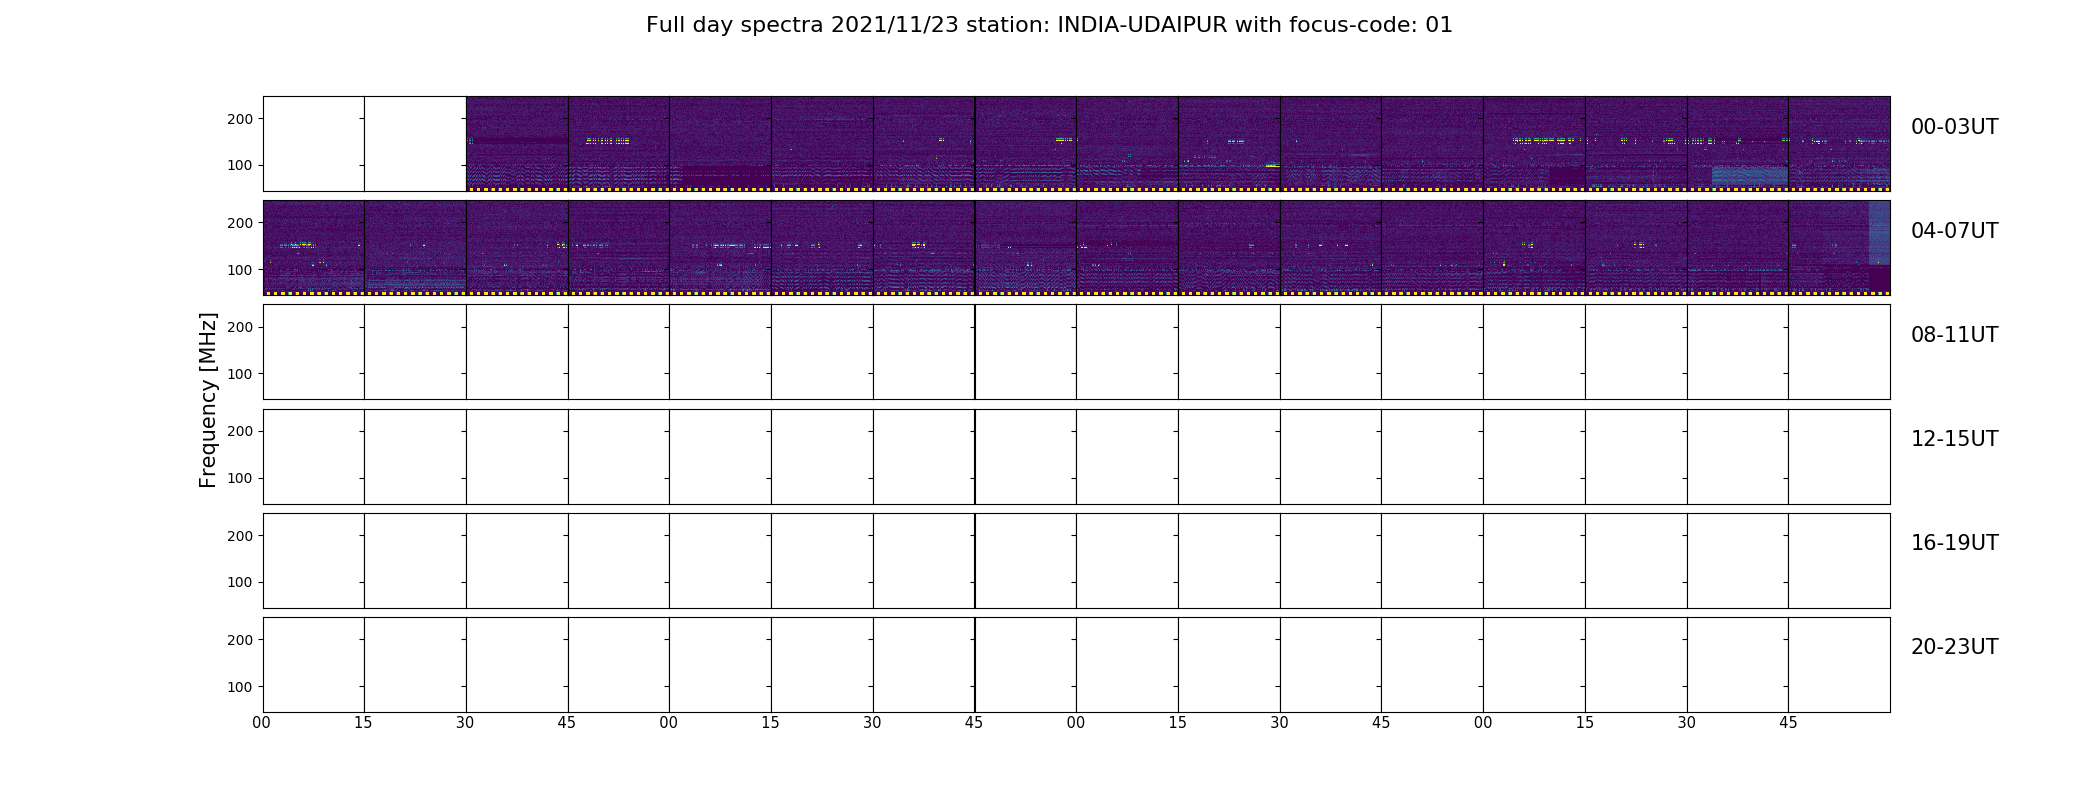Click the plot title mentioning INDIA-UDAIPUR
The image size is (2100, 800).
click(1049, 25)
